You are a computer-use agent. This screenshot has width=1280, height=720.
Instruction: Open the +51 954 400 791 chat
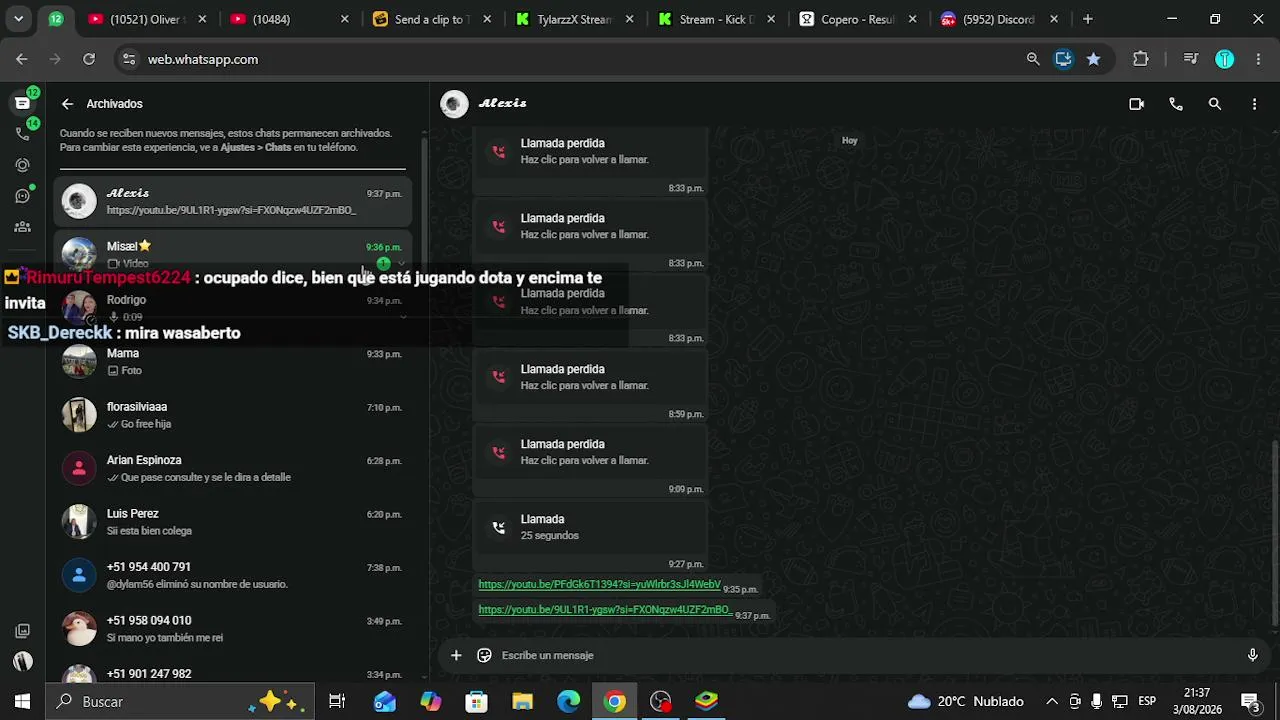233,575
